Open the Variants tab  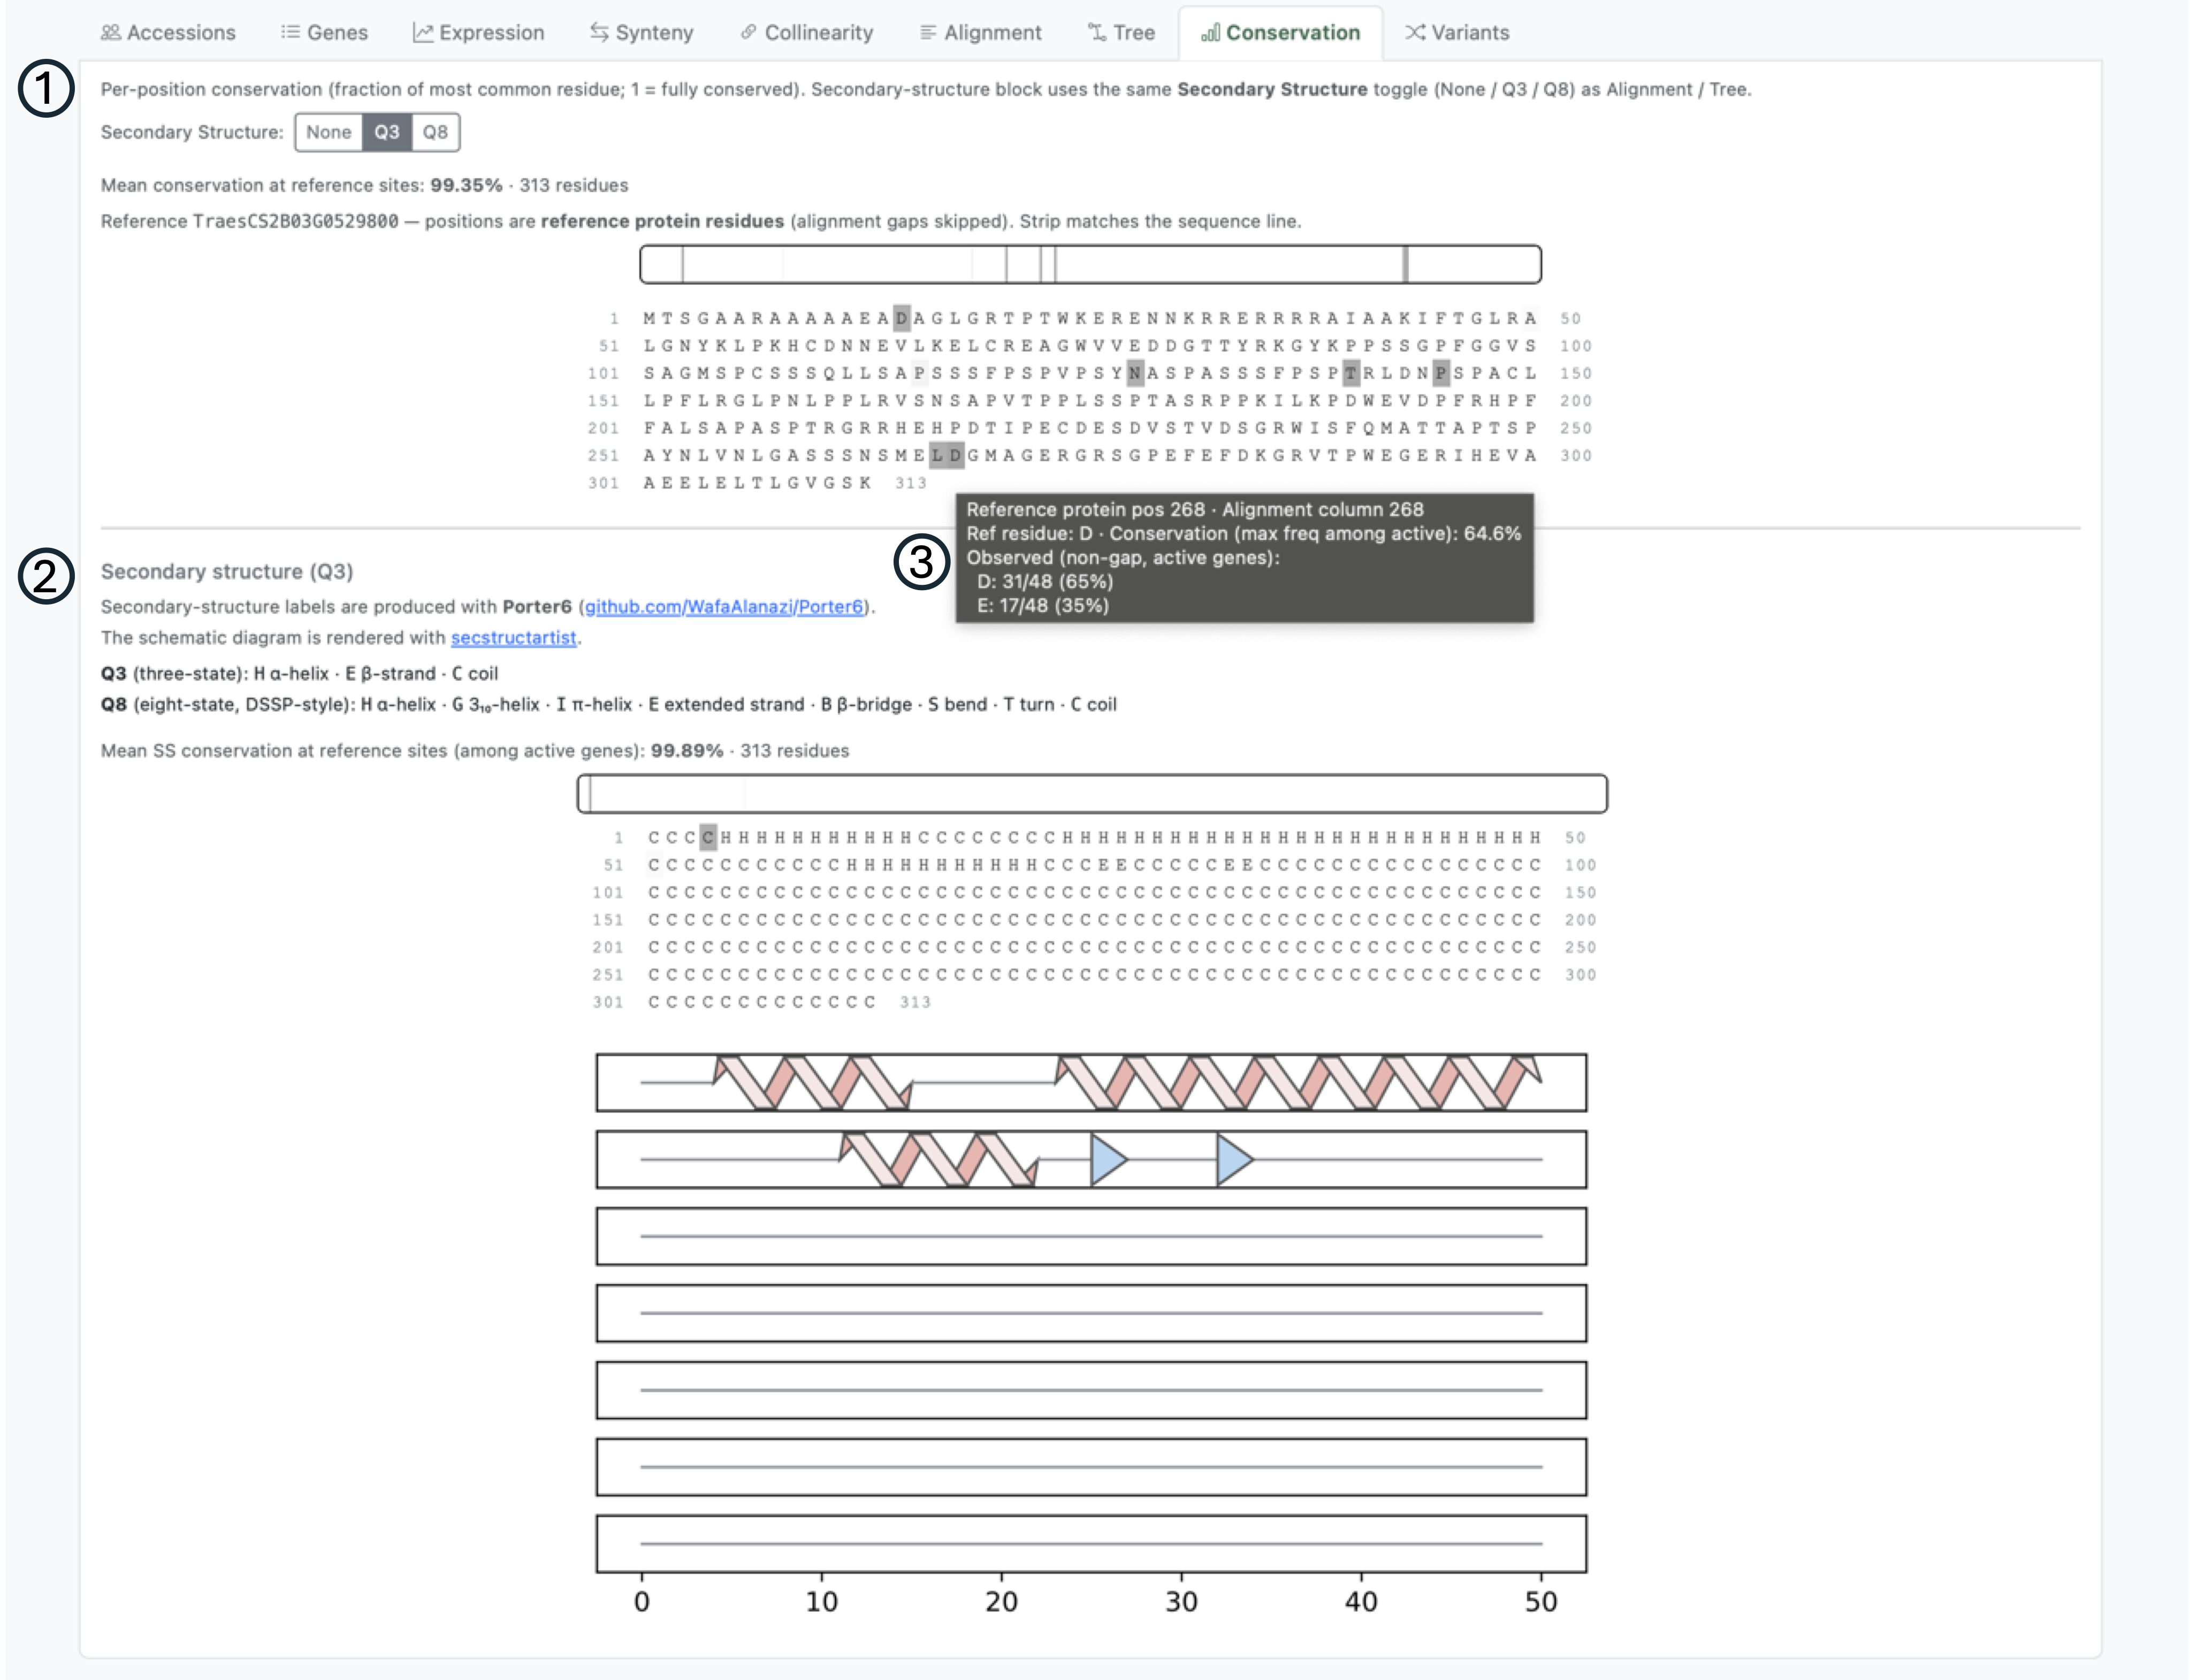(1457, 33)
